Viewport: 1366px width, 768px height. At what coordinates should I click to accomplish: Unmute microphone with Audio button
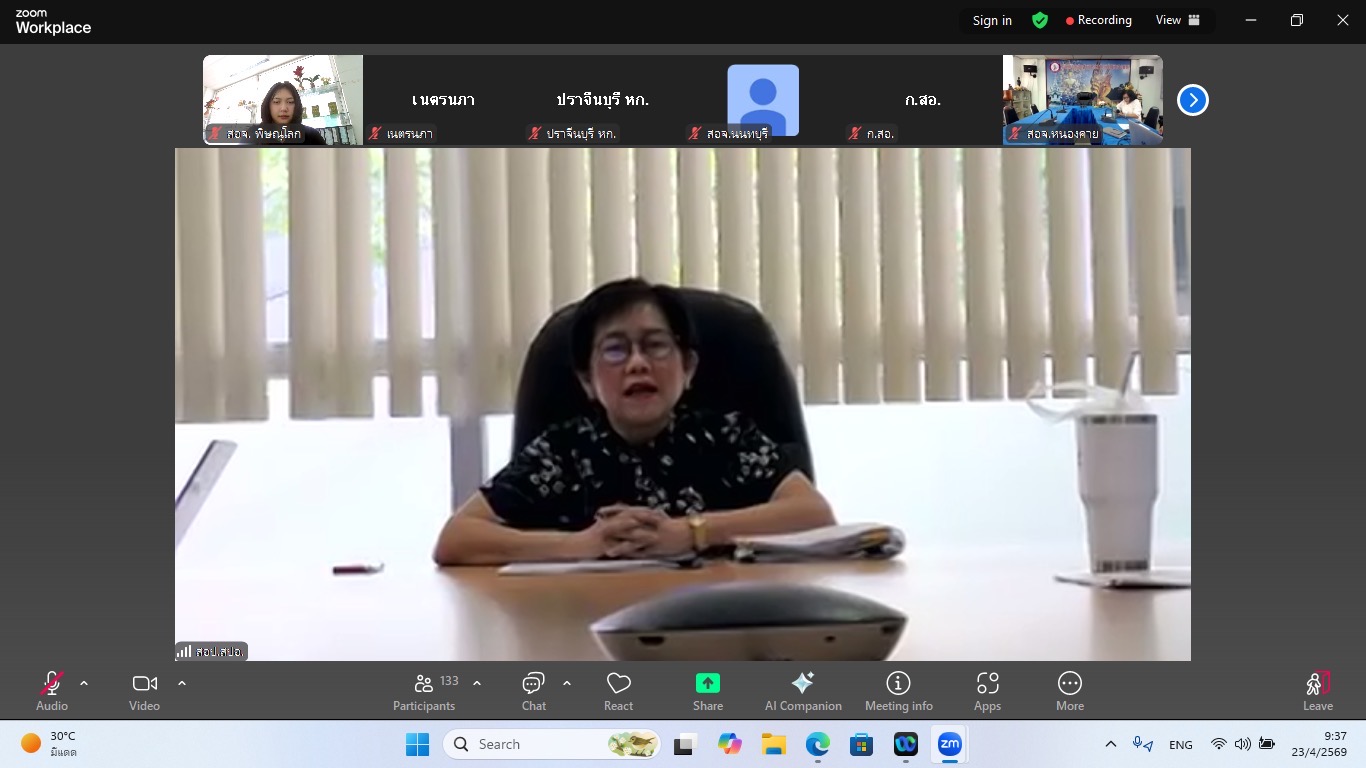click(52, 691)
